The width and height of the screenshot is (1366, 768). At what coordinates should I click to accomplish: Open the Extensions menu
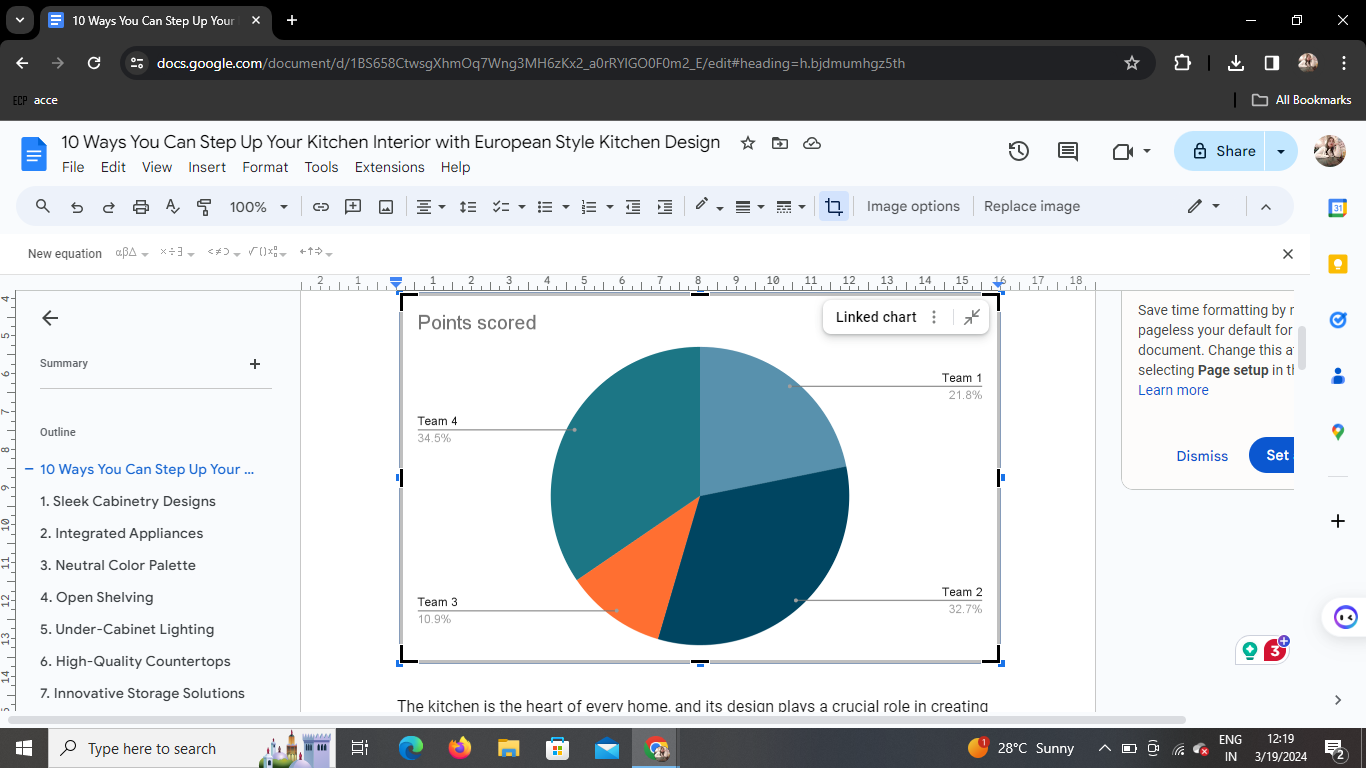click(389, 167)
